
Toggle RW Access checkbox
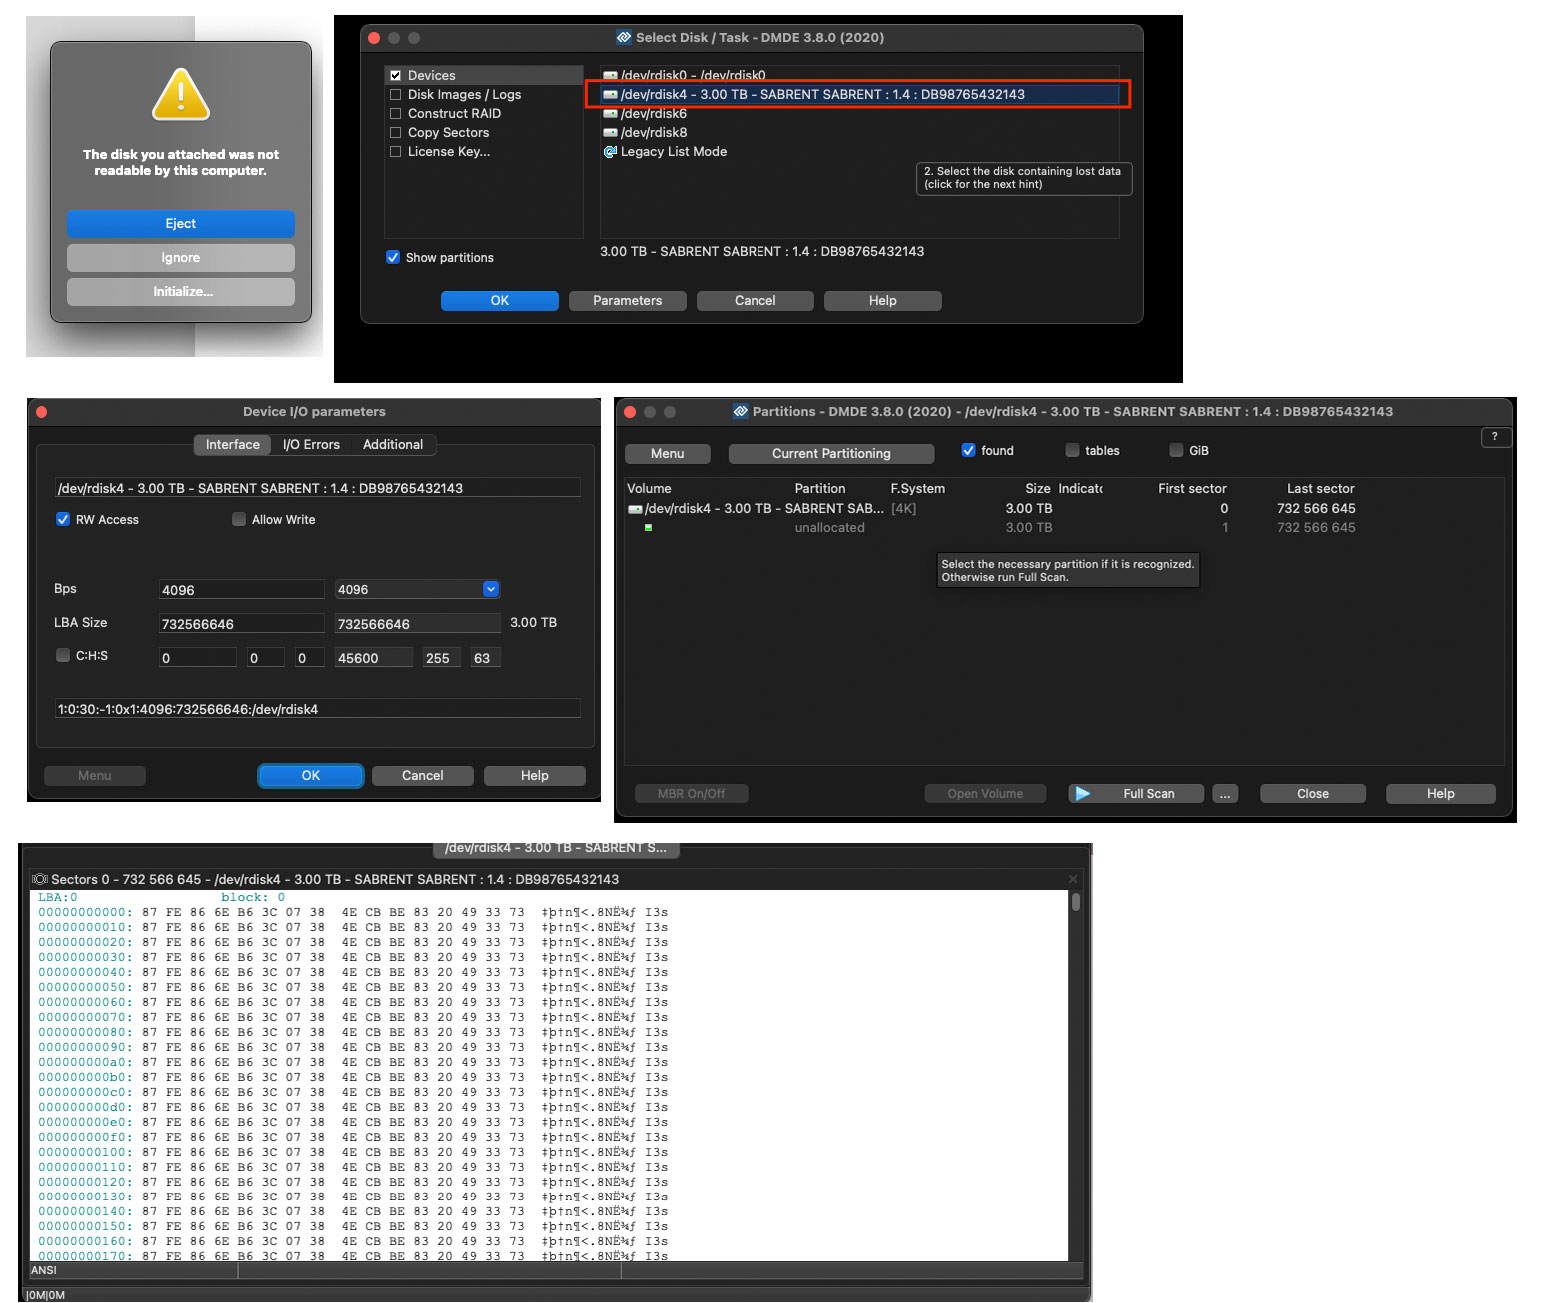[x=63, y=520]
